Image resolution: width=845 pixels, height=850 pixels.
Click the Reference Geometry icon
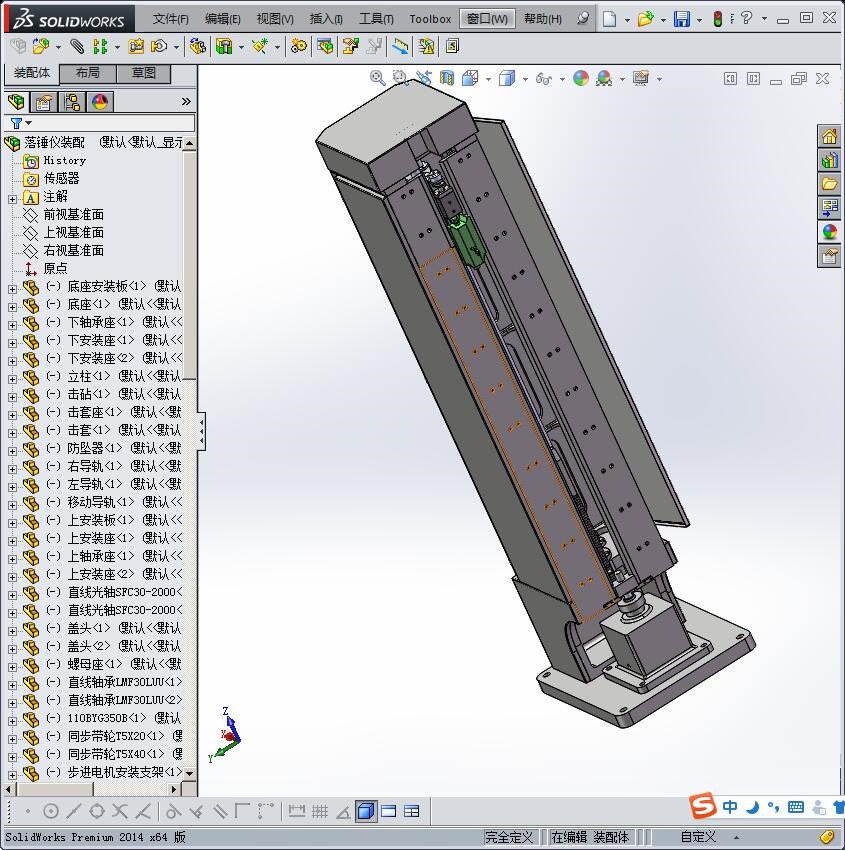click(260, 47)
